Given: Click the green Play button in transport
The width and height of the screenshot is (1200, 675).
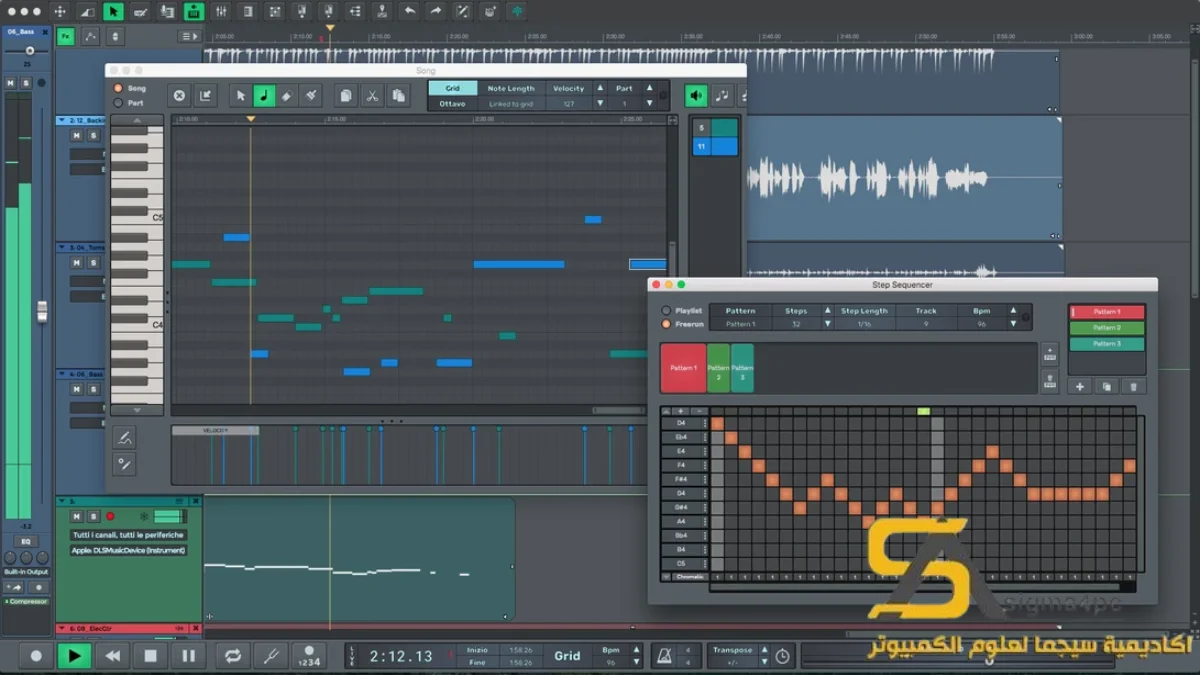Looking at the screenshot, I should tap(74, 656).
